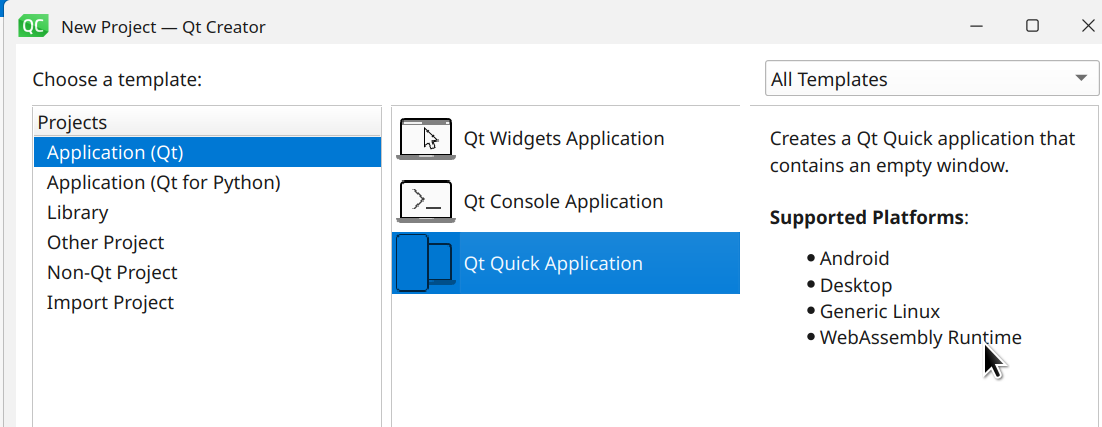Click the Qt Widgets Application window icon
The width and height of the screenshot is (1102, 427).
426,139
